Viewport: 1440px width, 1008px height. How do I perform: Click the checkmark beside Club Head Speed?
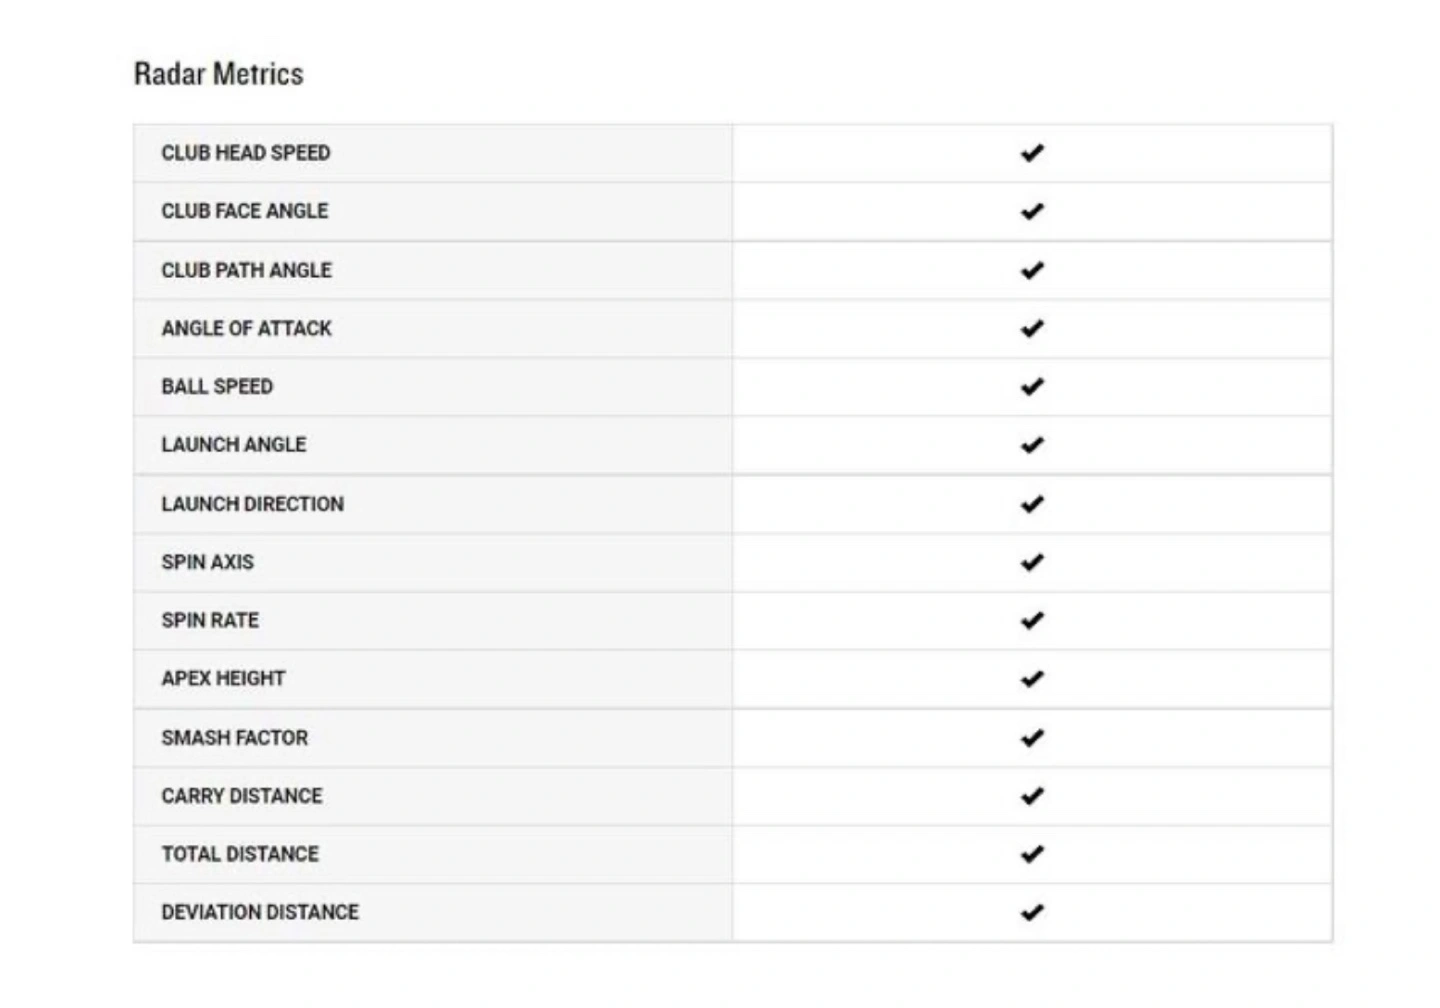point(1032,153)
